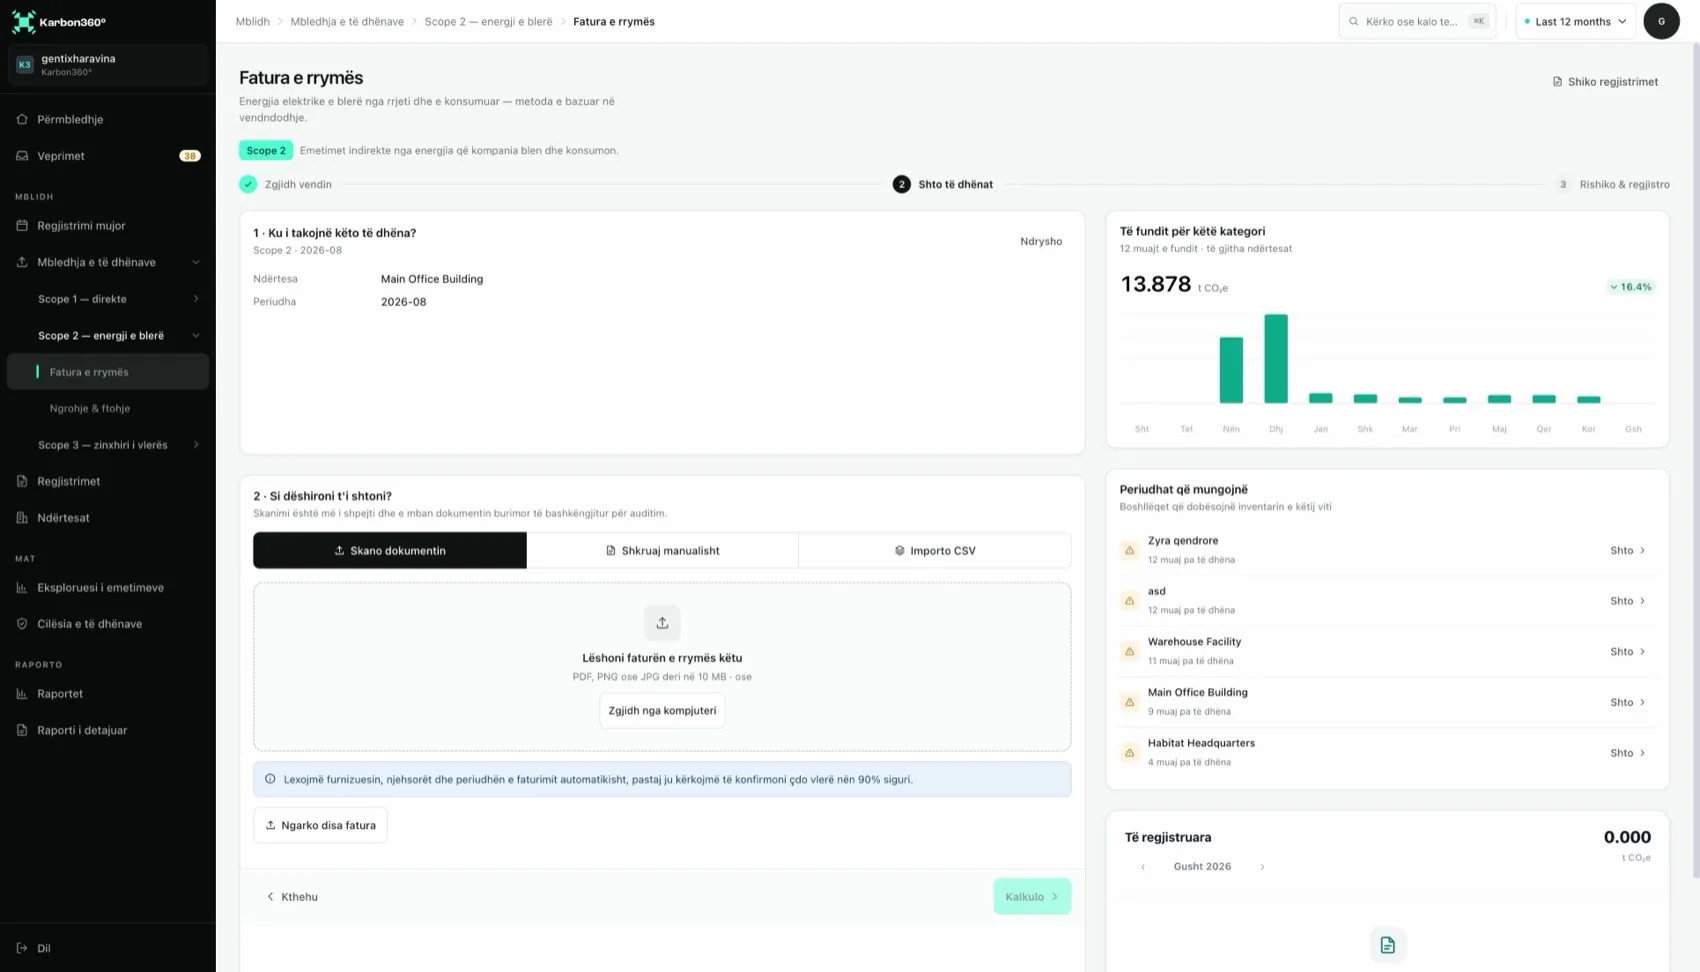The height and width of the screenshot is (972, 1700).
Task: Click the Karbon360° logo icon
Action: 23,21
